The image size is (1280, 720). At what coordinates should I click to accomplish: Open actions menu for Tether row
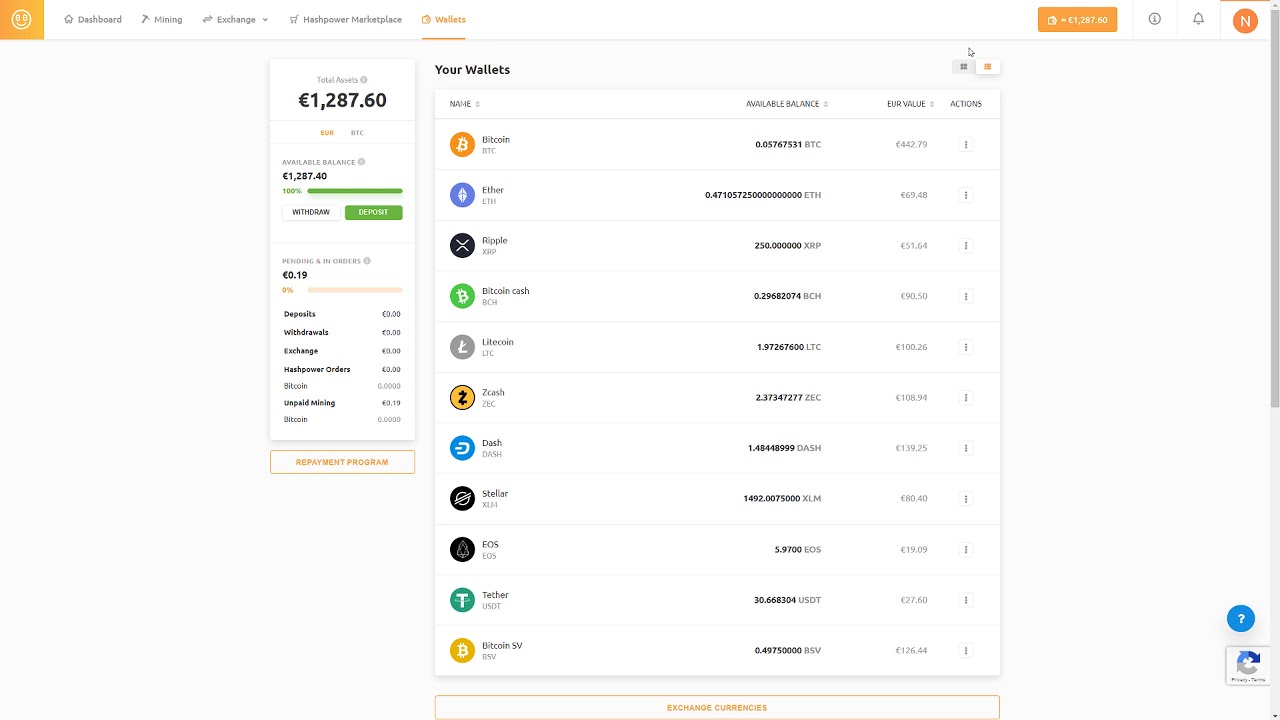pos(966,600)
